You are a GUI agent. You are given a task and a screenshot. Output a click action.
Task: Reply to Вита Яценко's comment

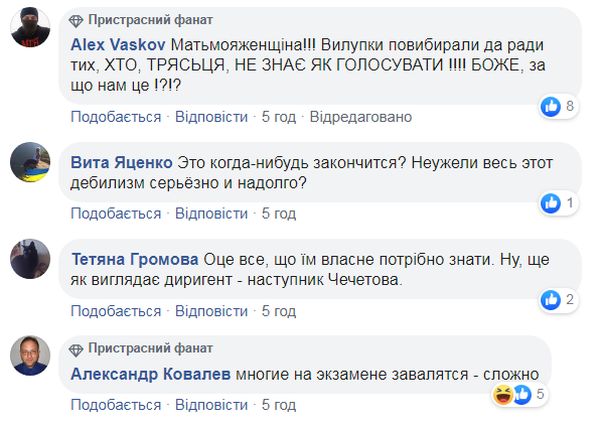[x=211, y=213]
